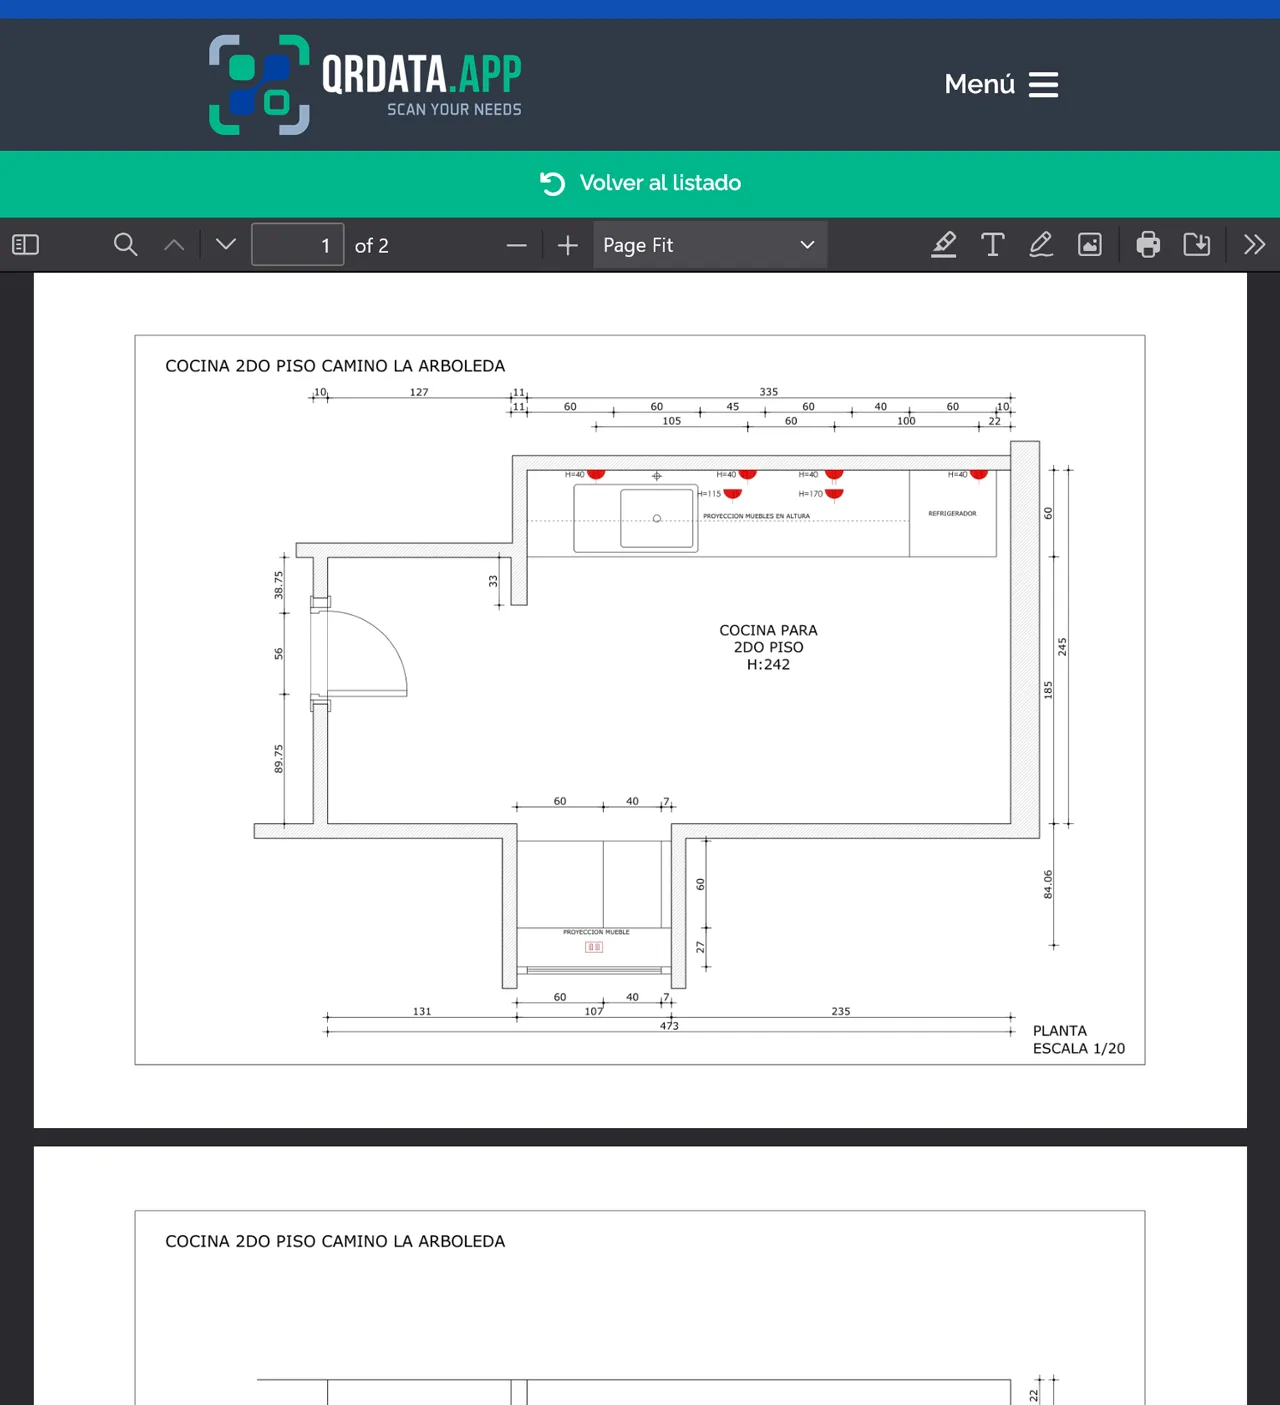This screenshot has width=1280, height=1405.
Task: Expand more tools double-chevron menu
Action: click(x=1254, y=245)
